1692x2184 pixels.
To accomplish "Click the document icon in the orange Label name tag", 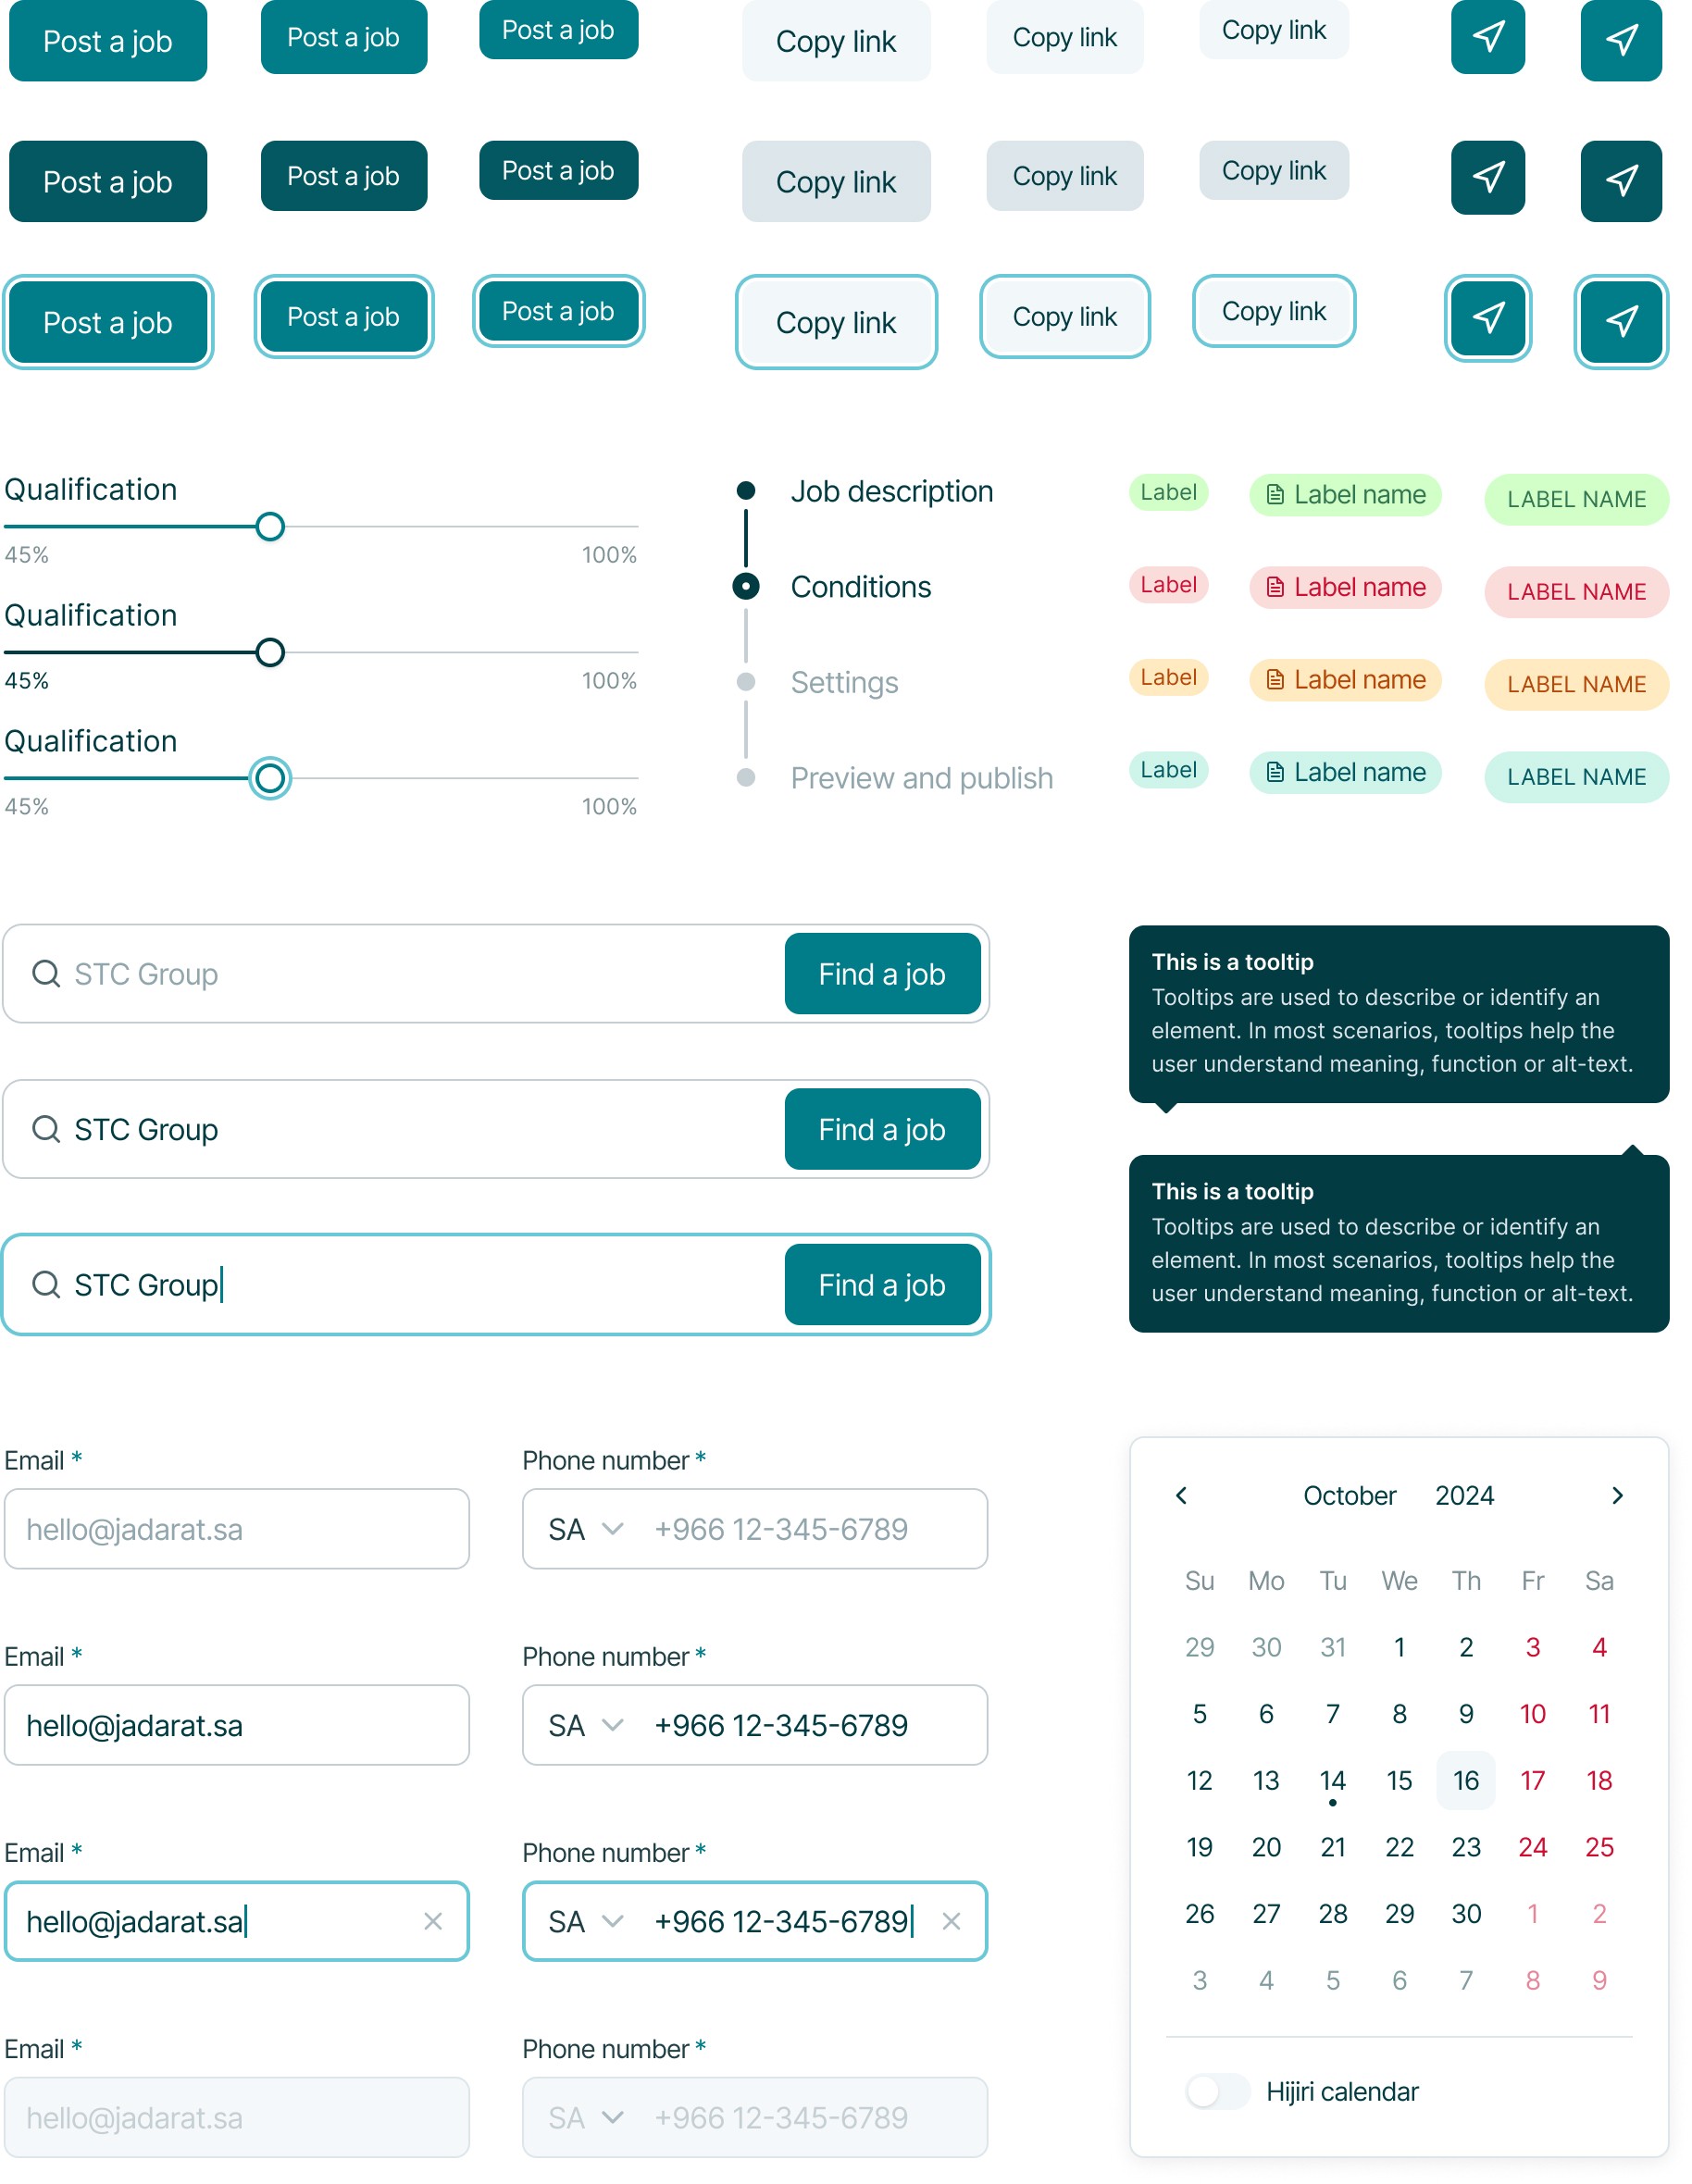I will tap(1274, 680).
